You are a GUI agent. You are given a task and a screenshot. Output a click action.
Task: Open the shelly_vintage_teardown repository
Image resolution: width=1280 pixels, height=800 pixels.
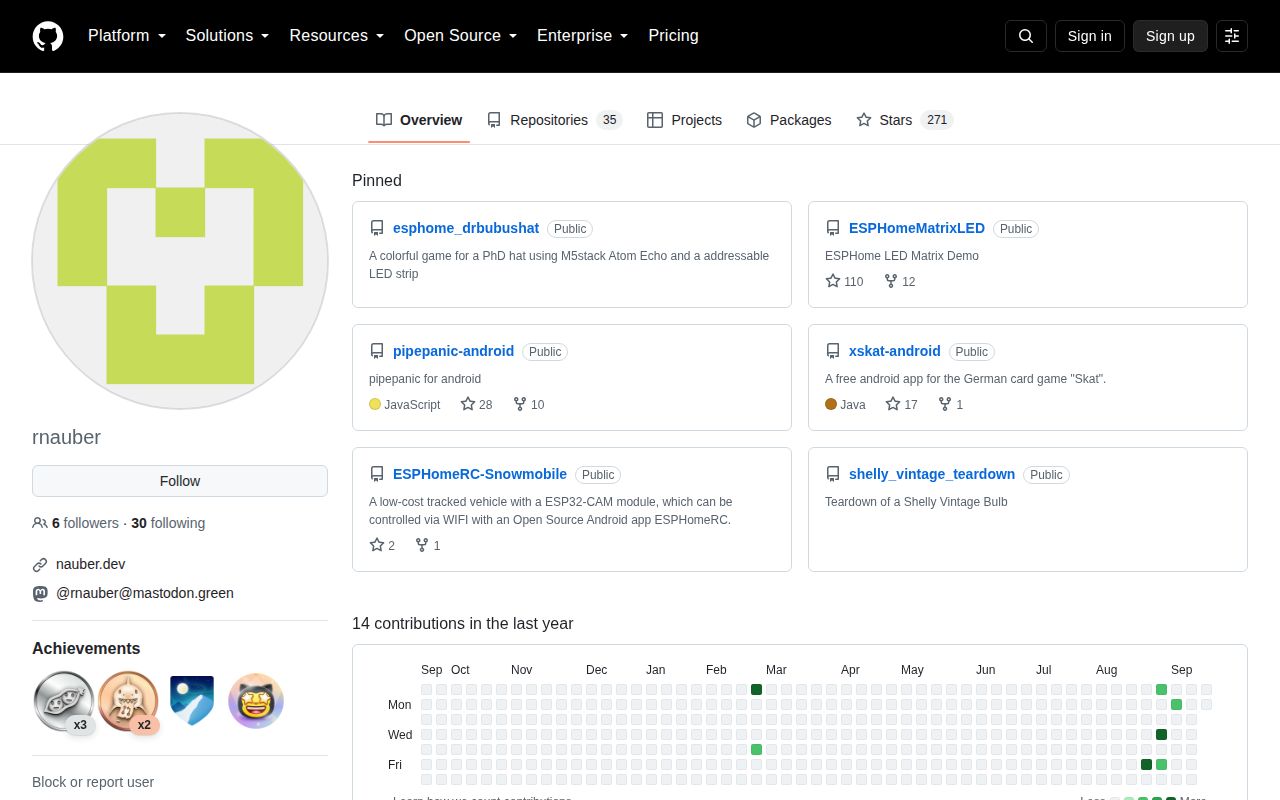(932, 474)
